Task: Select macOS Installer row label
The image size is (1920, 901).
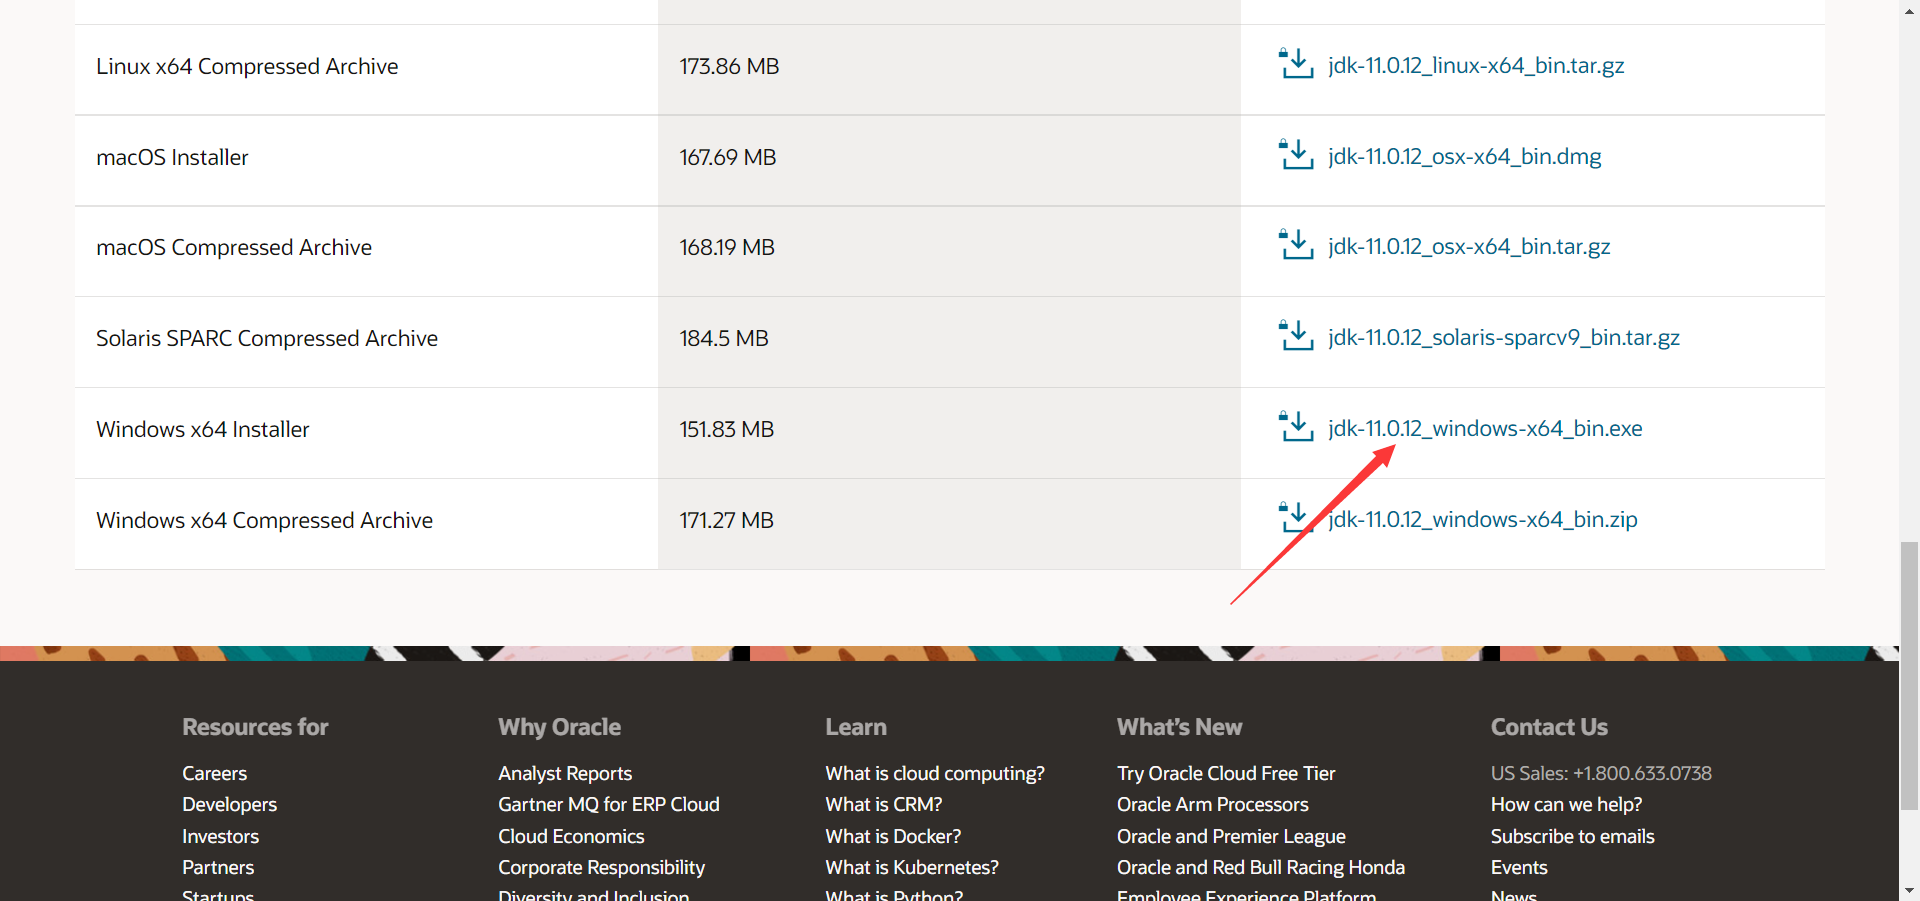Action: (172, 157)
